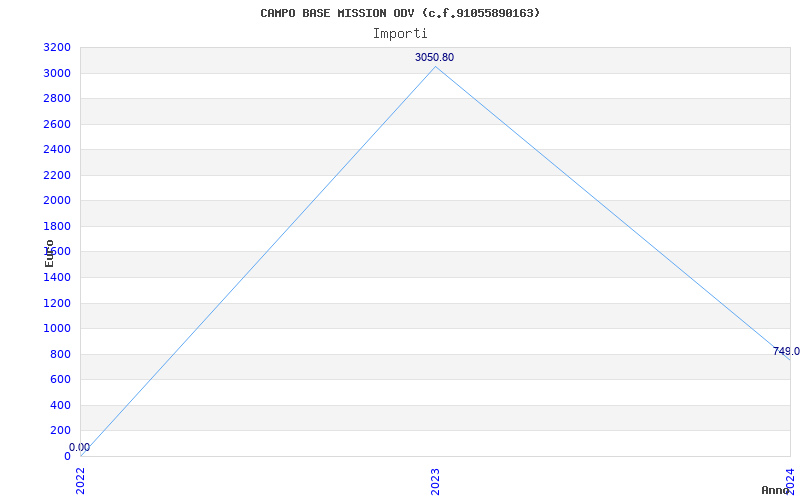Click the 600 y-axis value
Viewport: 800px width, 500px height.
pos(60,380)
